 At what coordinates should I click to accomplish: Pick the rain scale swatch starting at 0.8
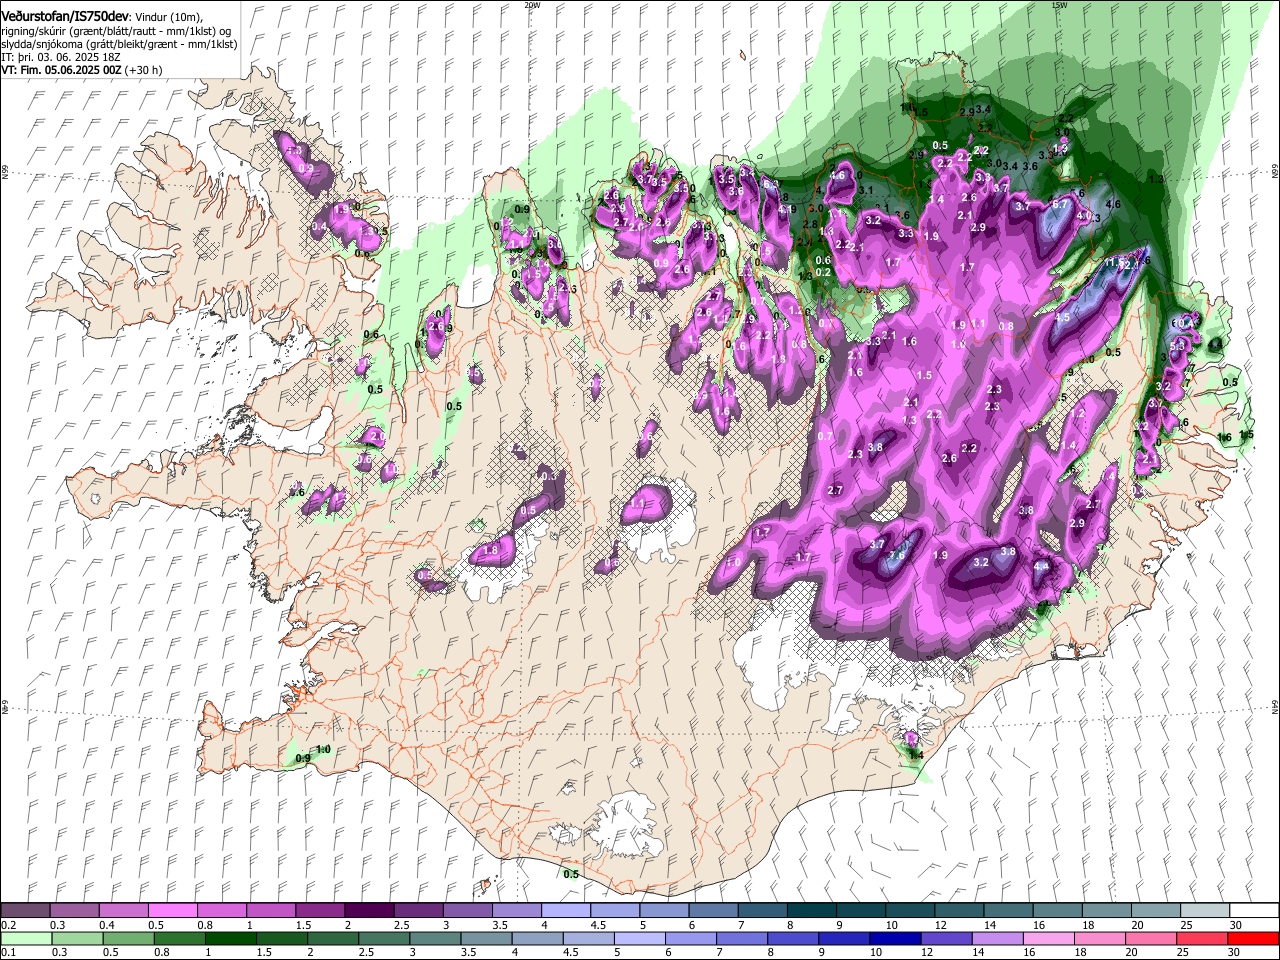[x=179, y=938]
